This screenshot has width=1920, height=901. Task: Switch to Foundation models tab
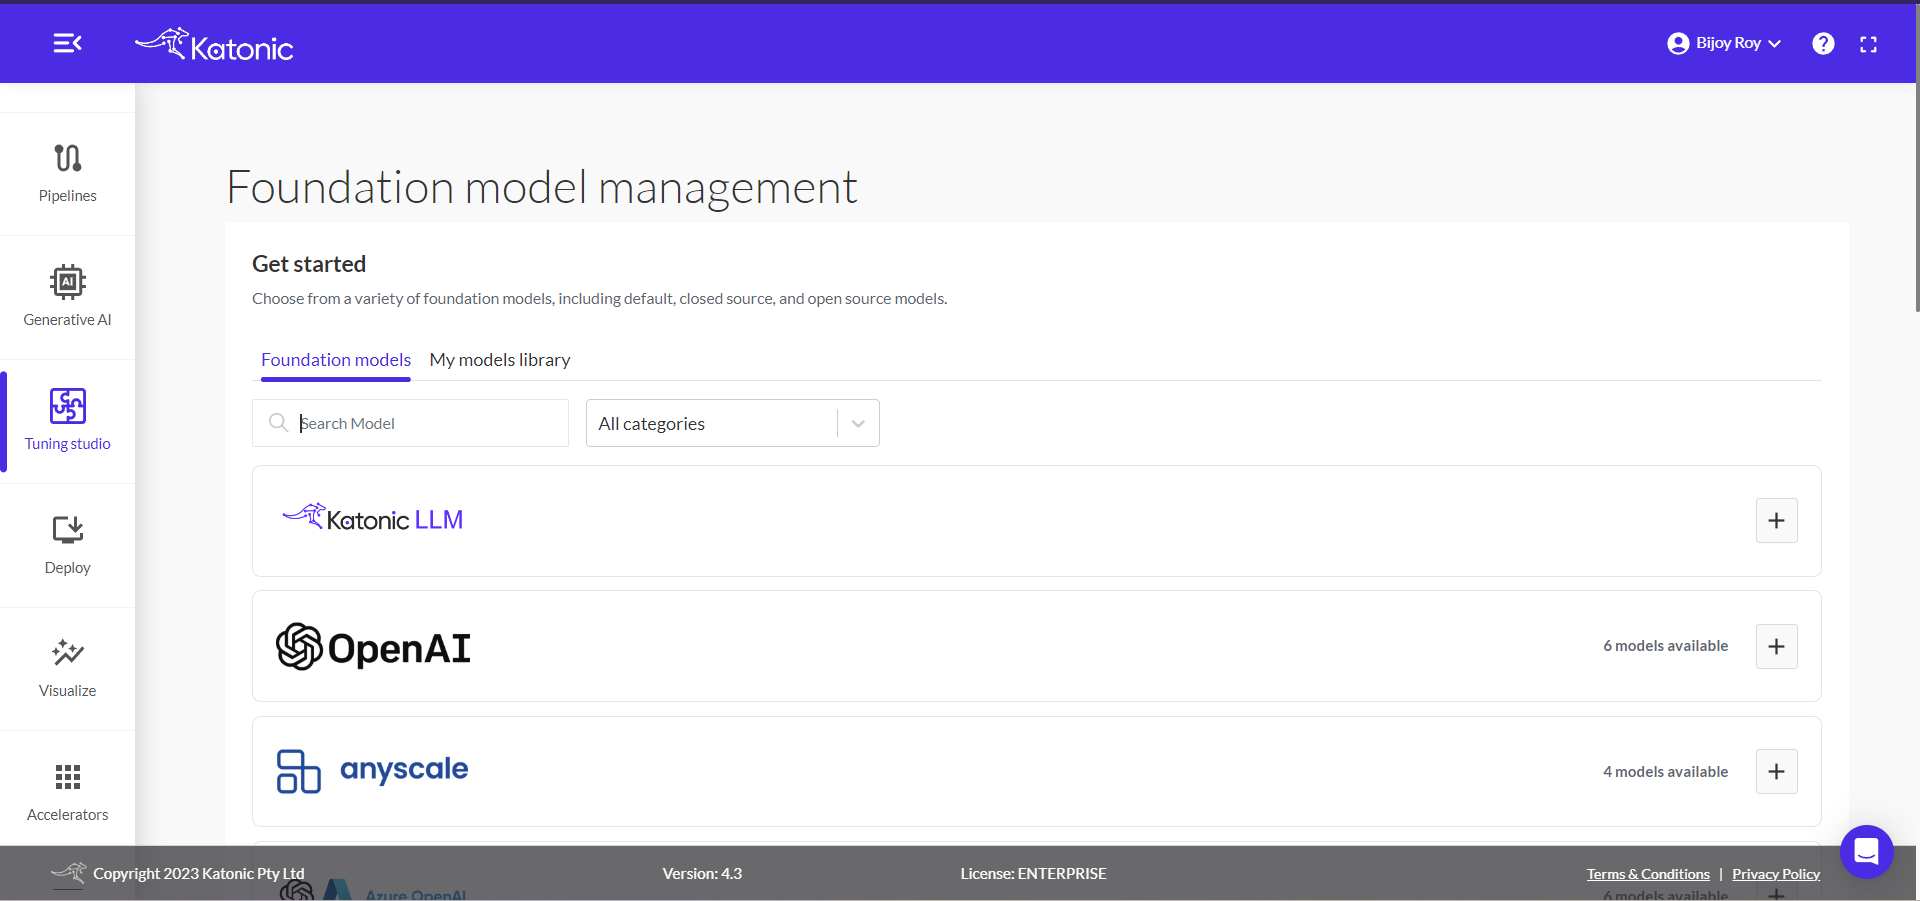point(336,360)
